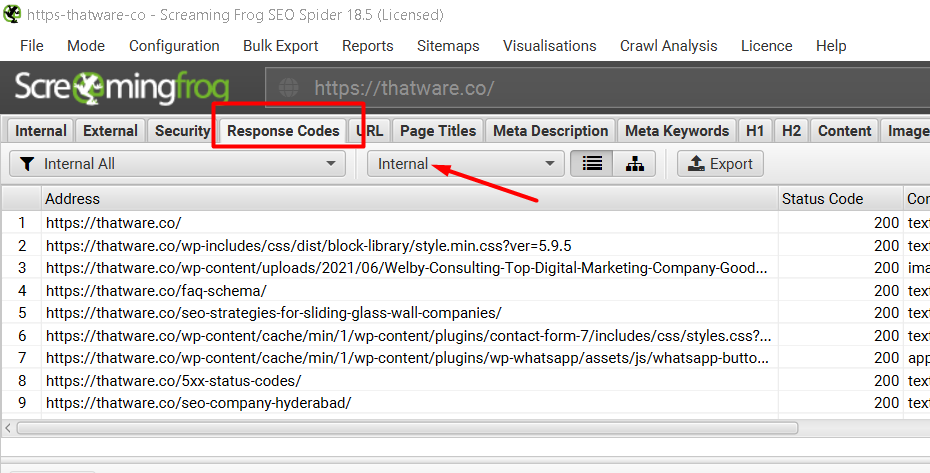The width and height of the screenshot is (930, 473).
Task: Click the Export button
Action: coord(720,164)
